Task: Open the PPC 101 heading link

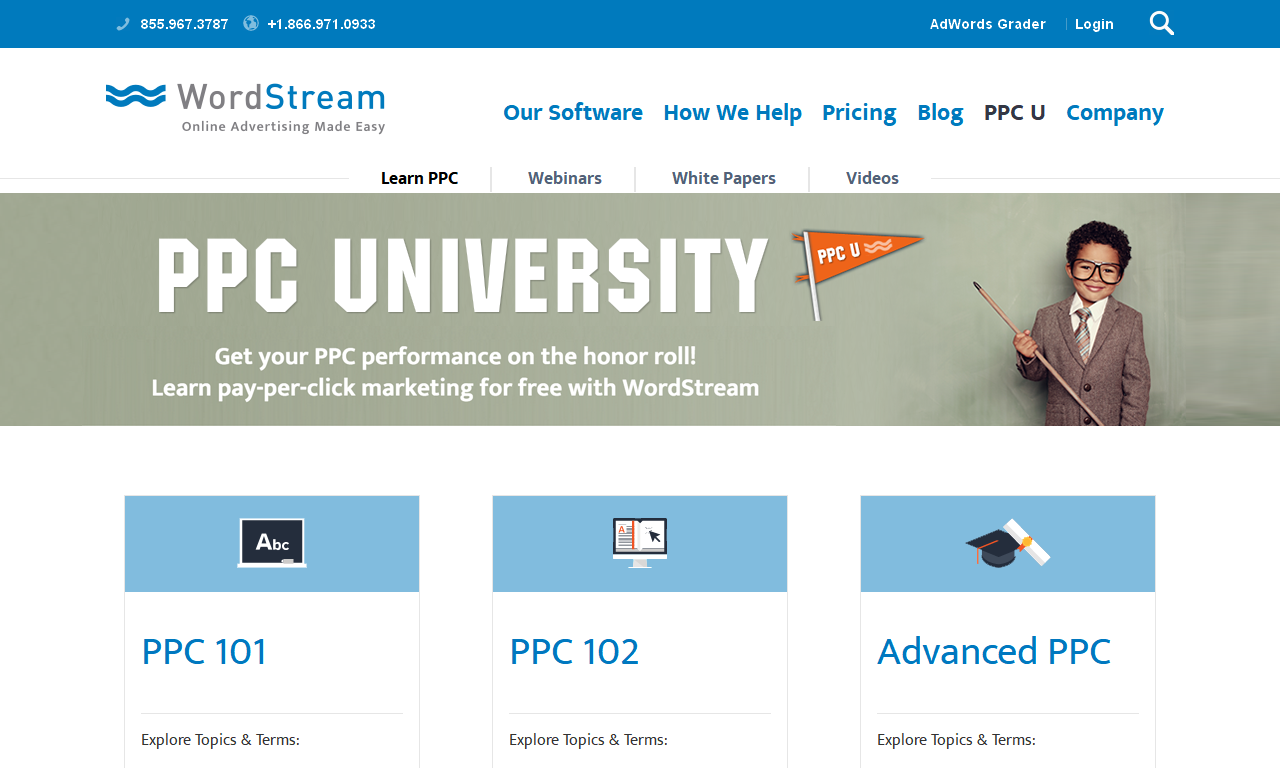Action: pos(204,652)
